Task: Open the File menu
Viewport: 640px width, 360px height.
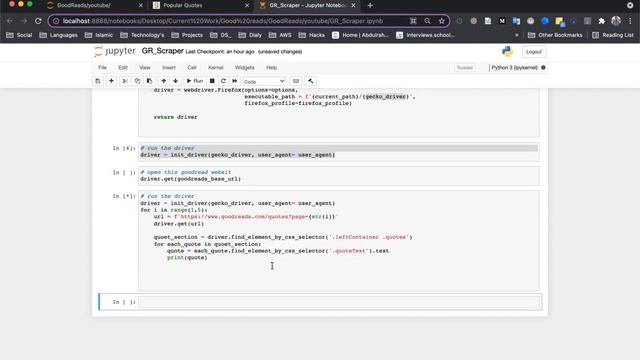Action: (x=102, y=67)
